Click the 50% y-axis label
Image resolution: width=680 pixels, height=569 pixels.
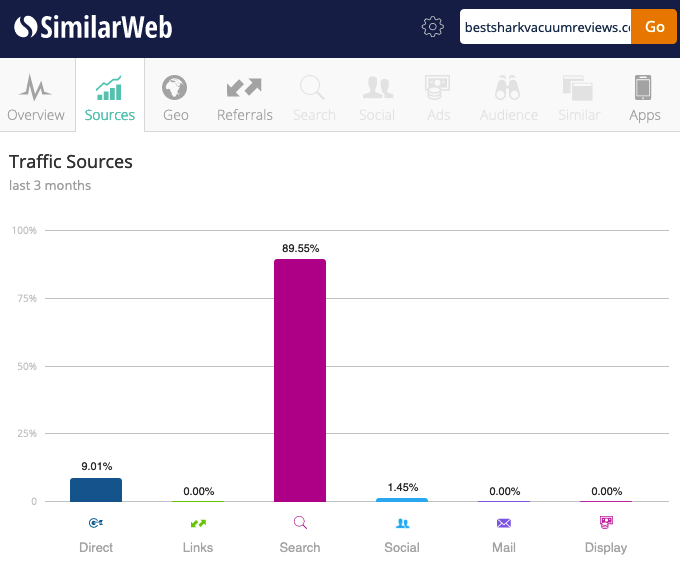pos(27,366)
